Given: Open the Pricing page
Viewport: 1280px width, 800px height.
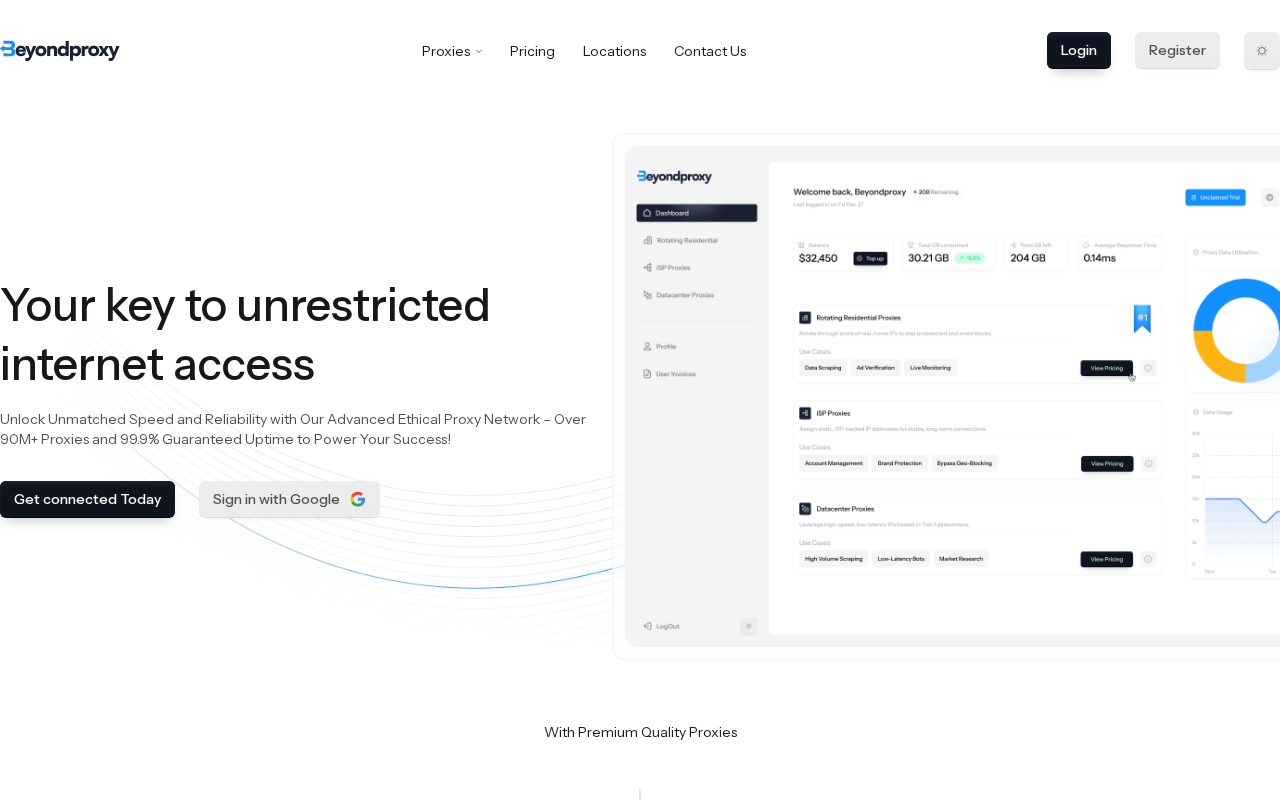Looking at the screenshot, I should [532, 51].
